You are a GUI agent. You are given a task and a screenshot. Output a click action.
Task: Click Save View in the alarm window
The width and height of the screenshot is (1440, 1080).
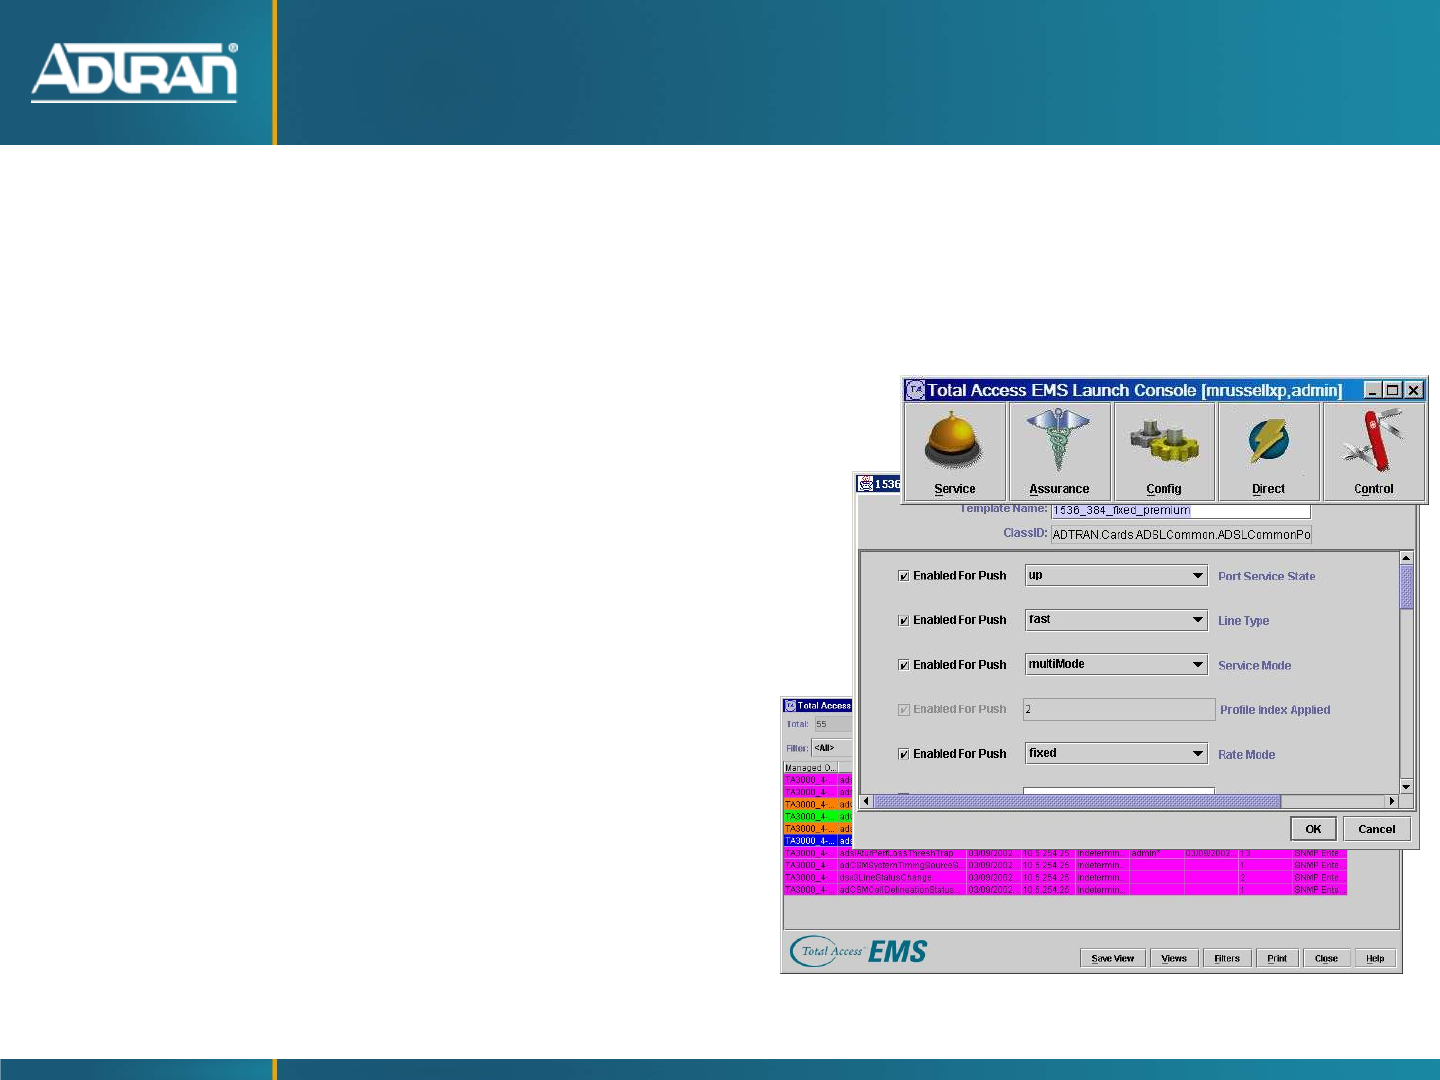click(1113, 958)
